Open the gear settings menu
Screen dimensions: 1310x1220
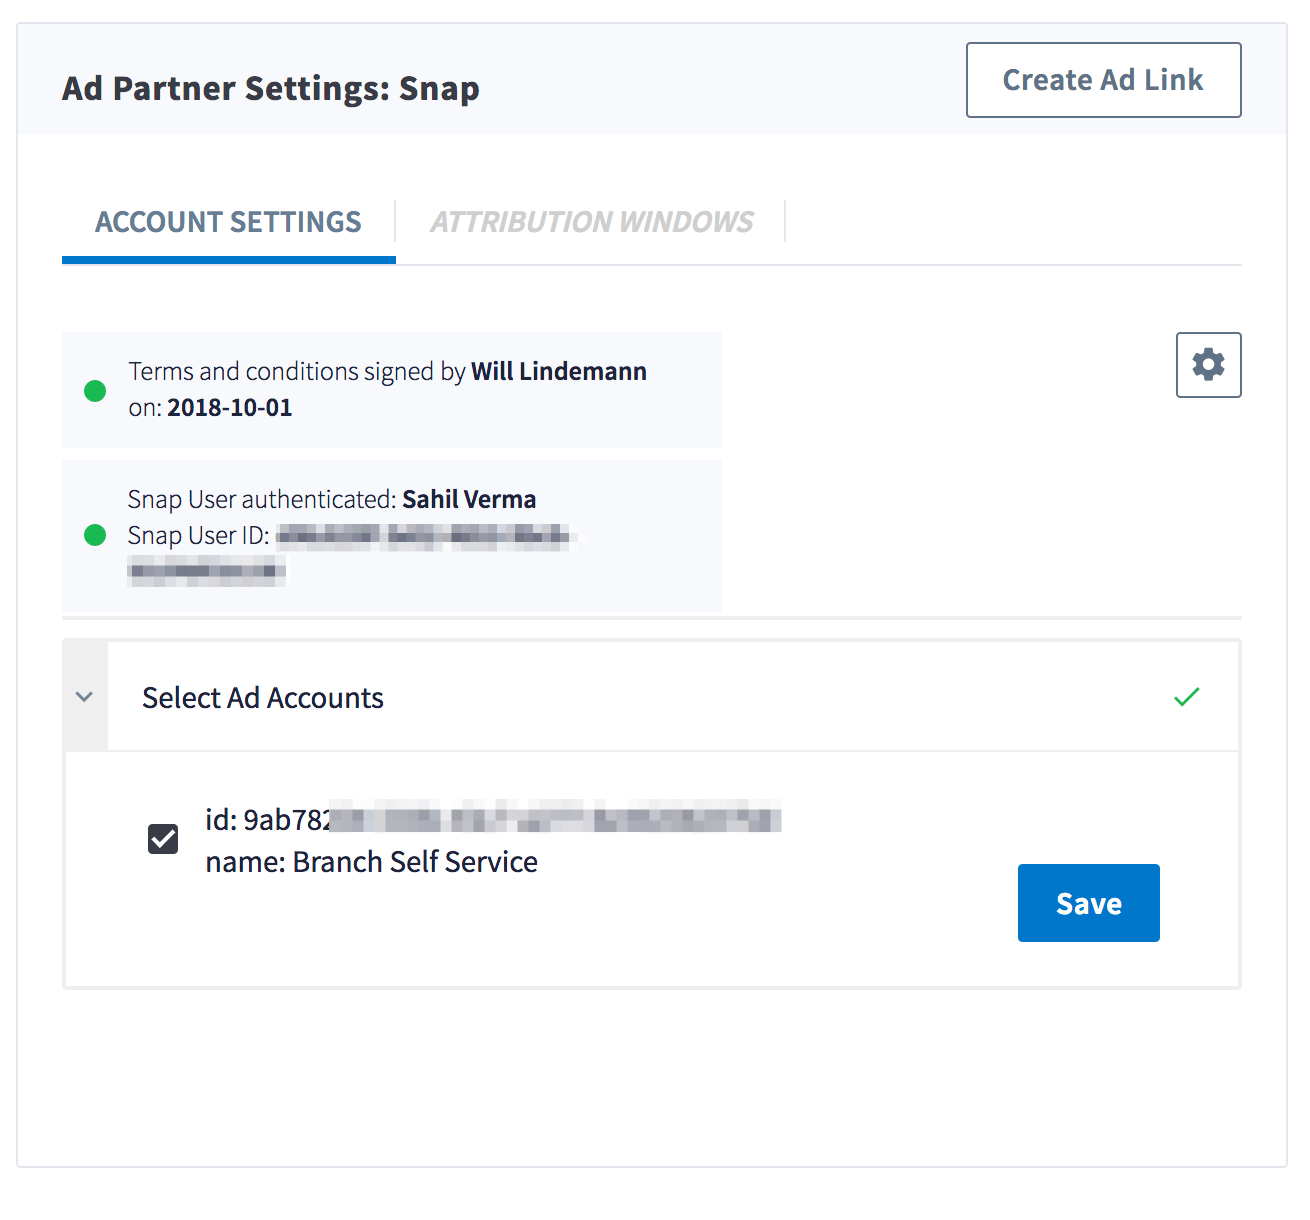[x=1208, y=365]
